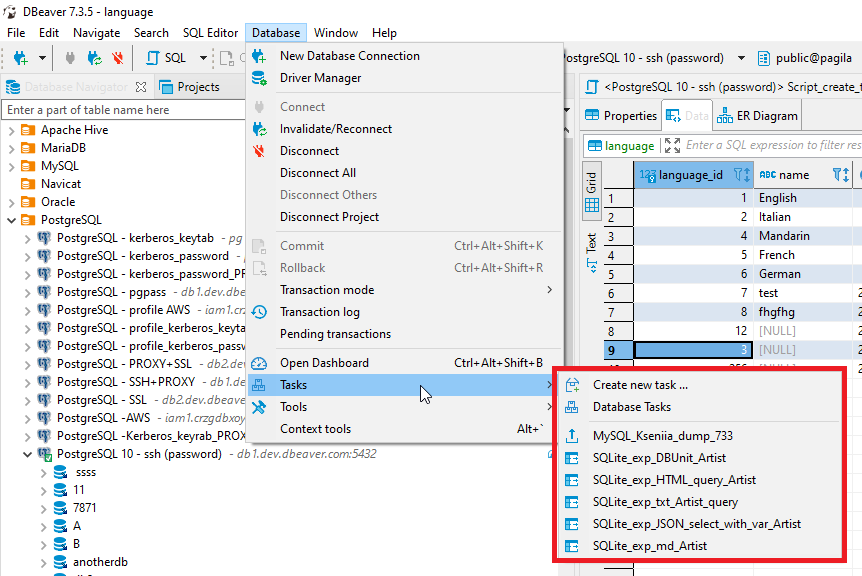Open dropdown arrow next to SQL button
This screenshot has height=576, width=862.
pyautogui.click(x=203, y=58)
